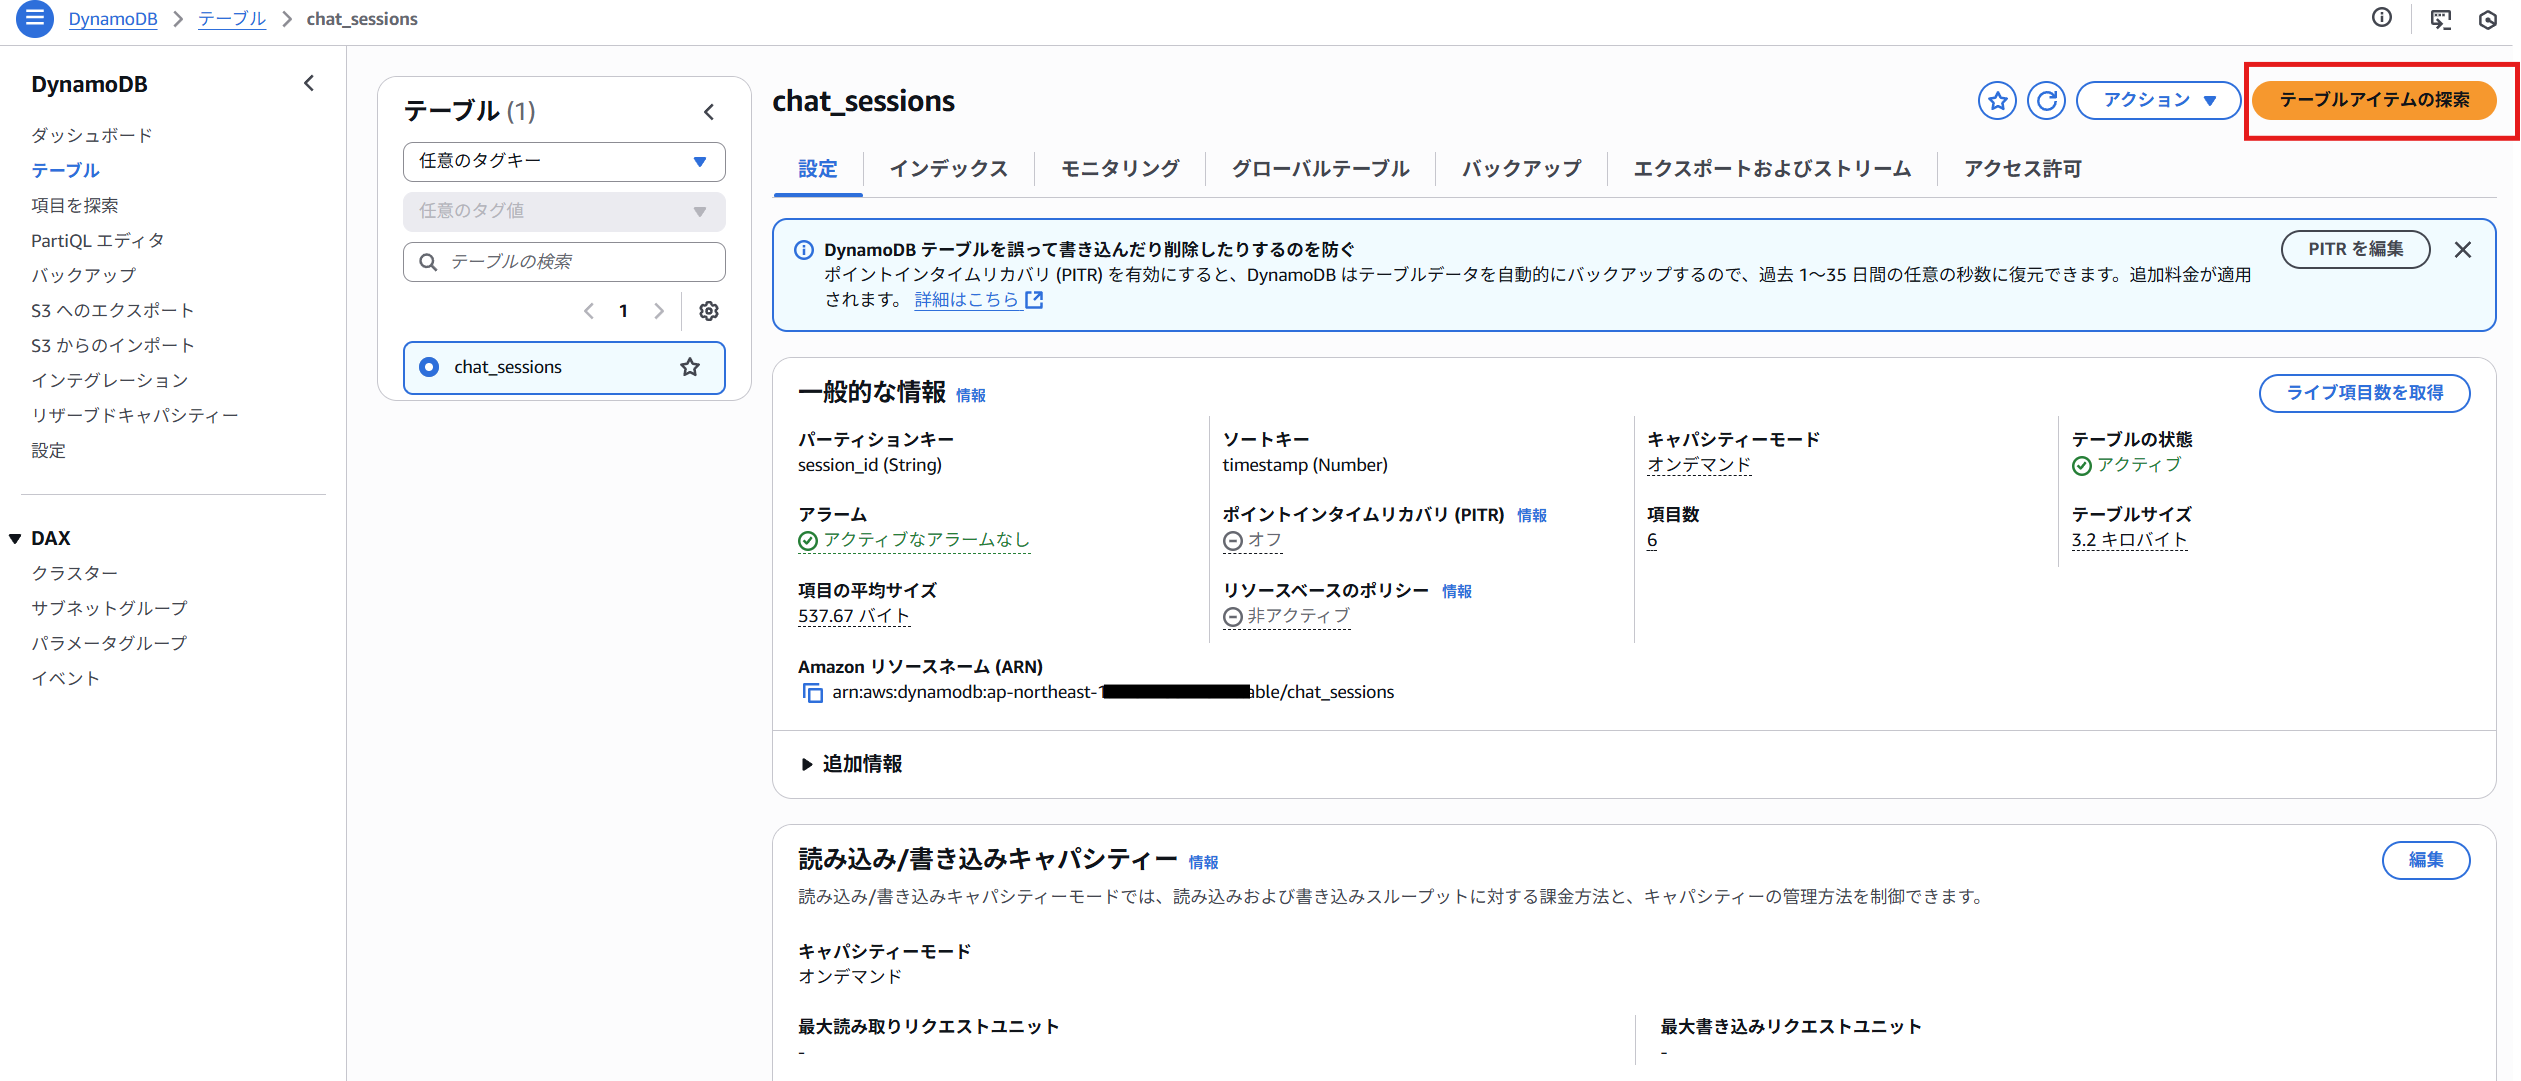Click the info circle icon in top bar
This screenshot has width=2521, height=1081.
(2382, 18)
